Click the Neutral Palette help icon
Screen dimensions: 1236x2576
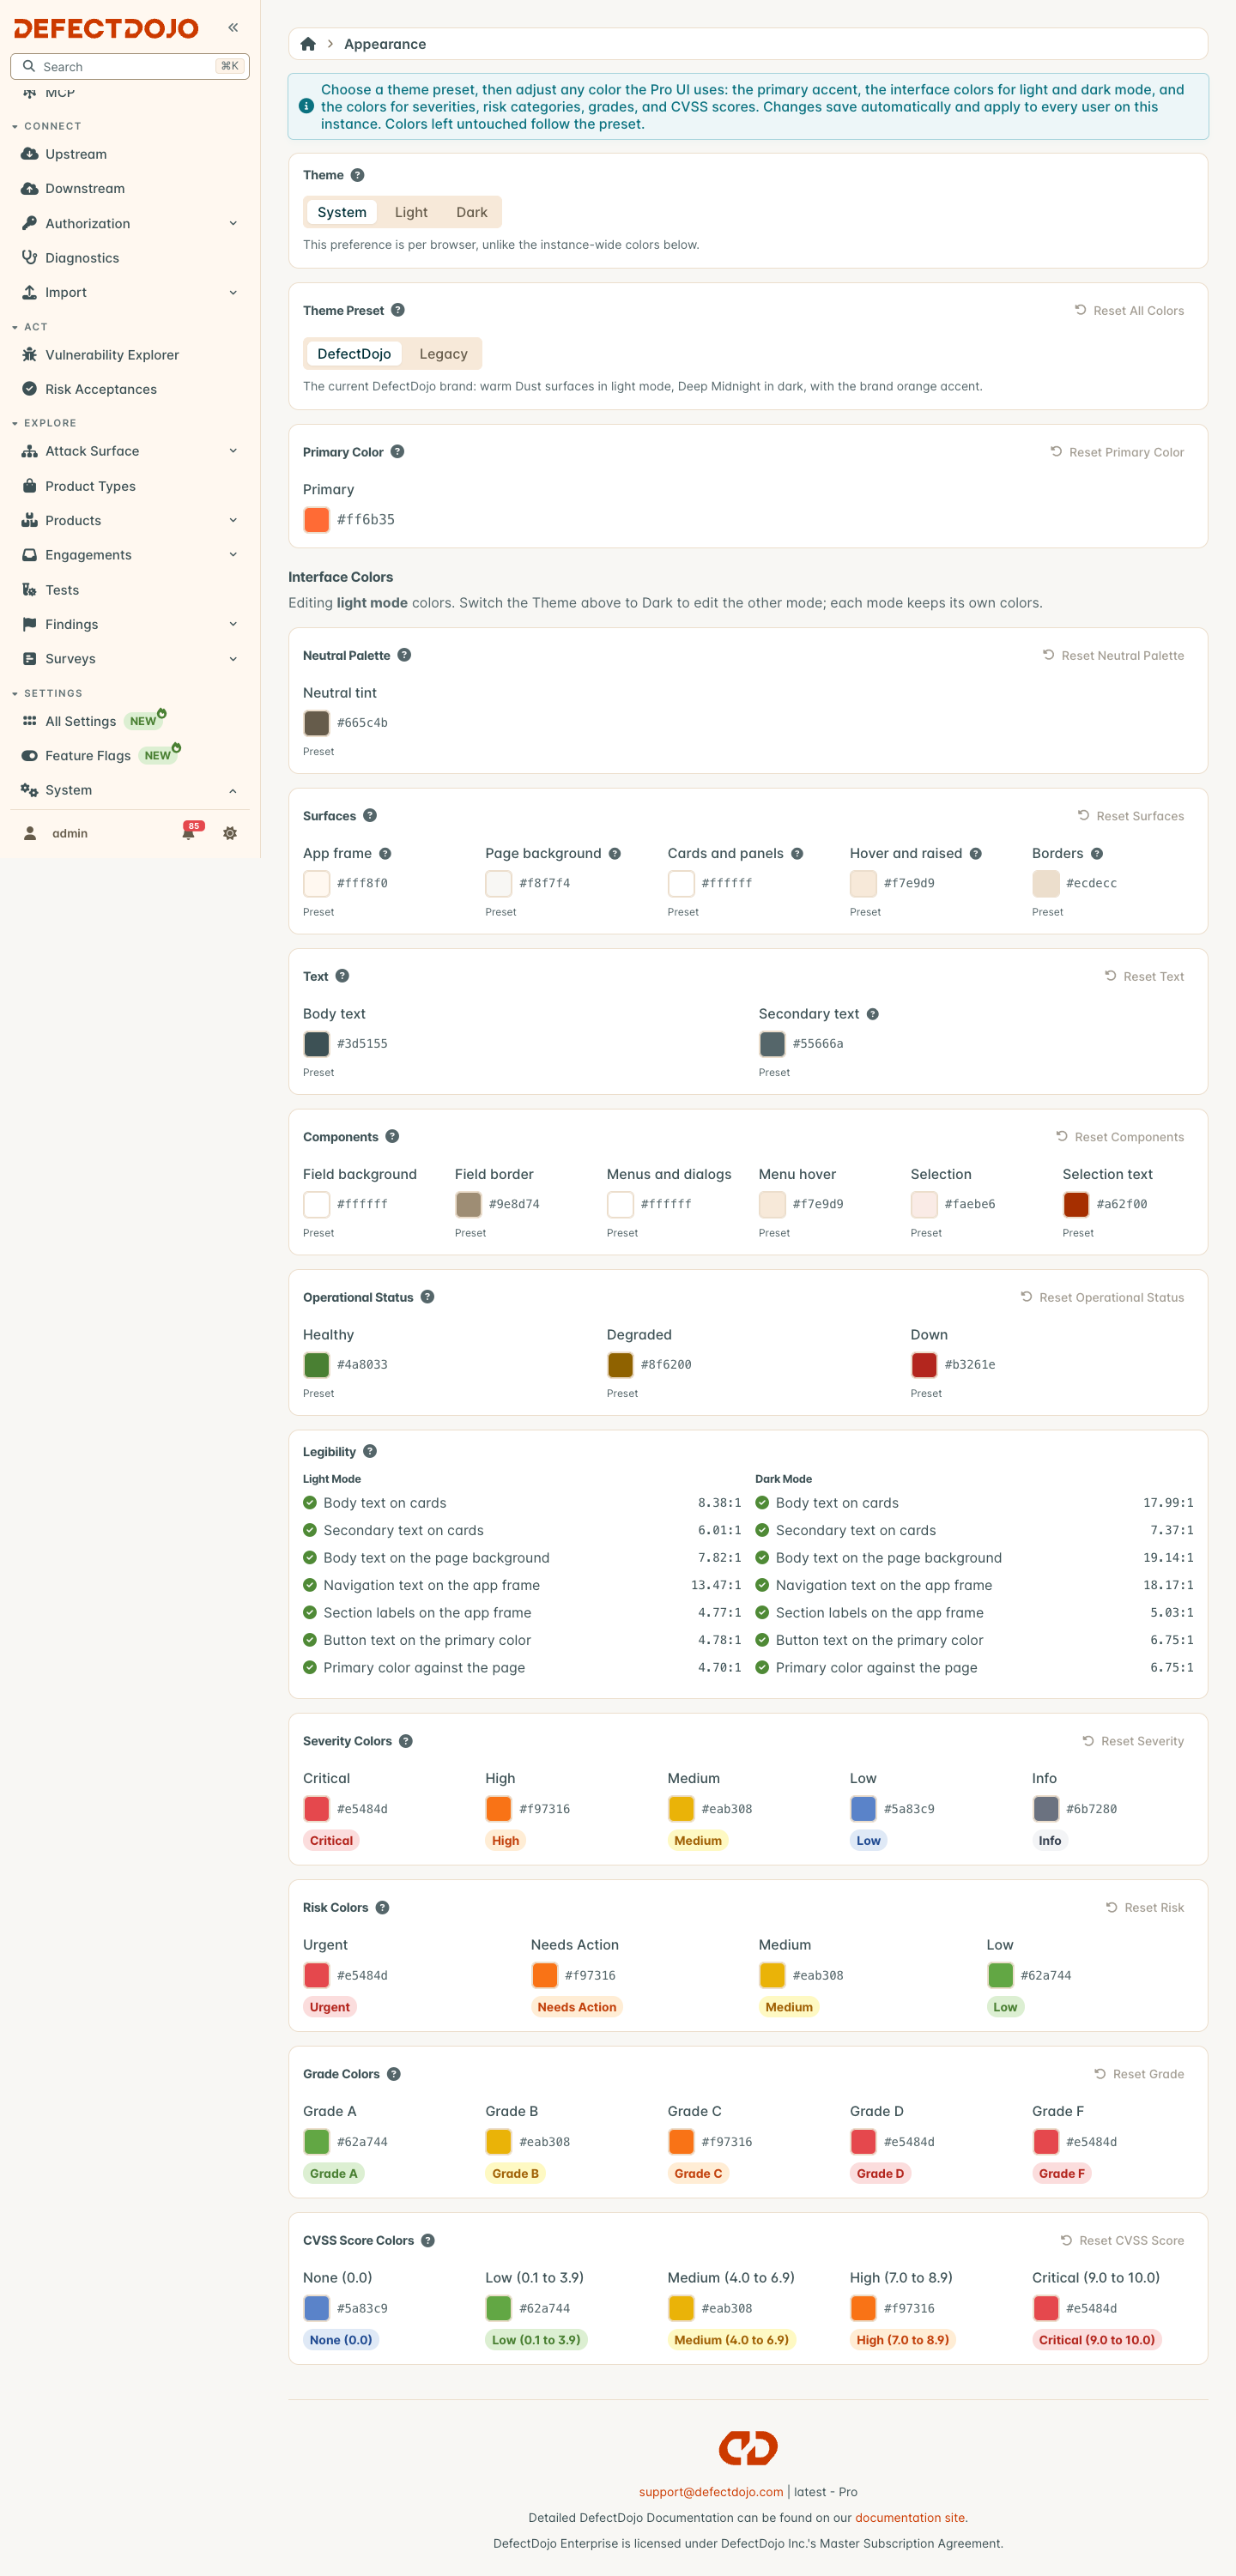coord(404,655)
